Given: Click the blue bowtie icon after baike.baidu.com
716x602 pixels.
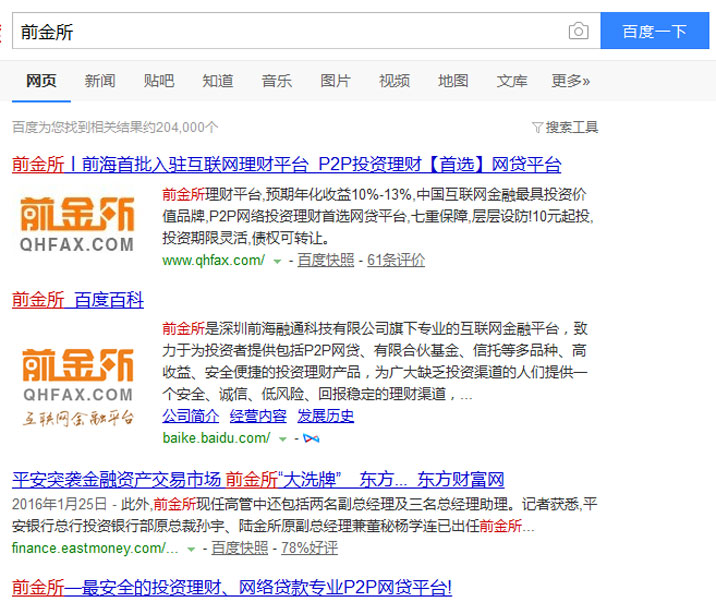Looking at the screenshot, I should point(311,438).
